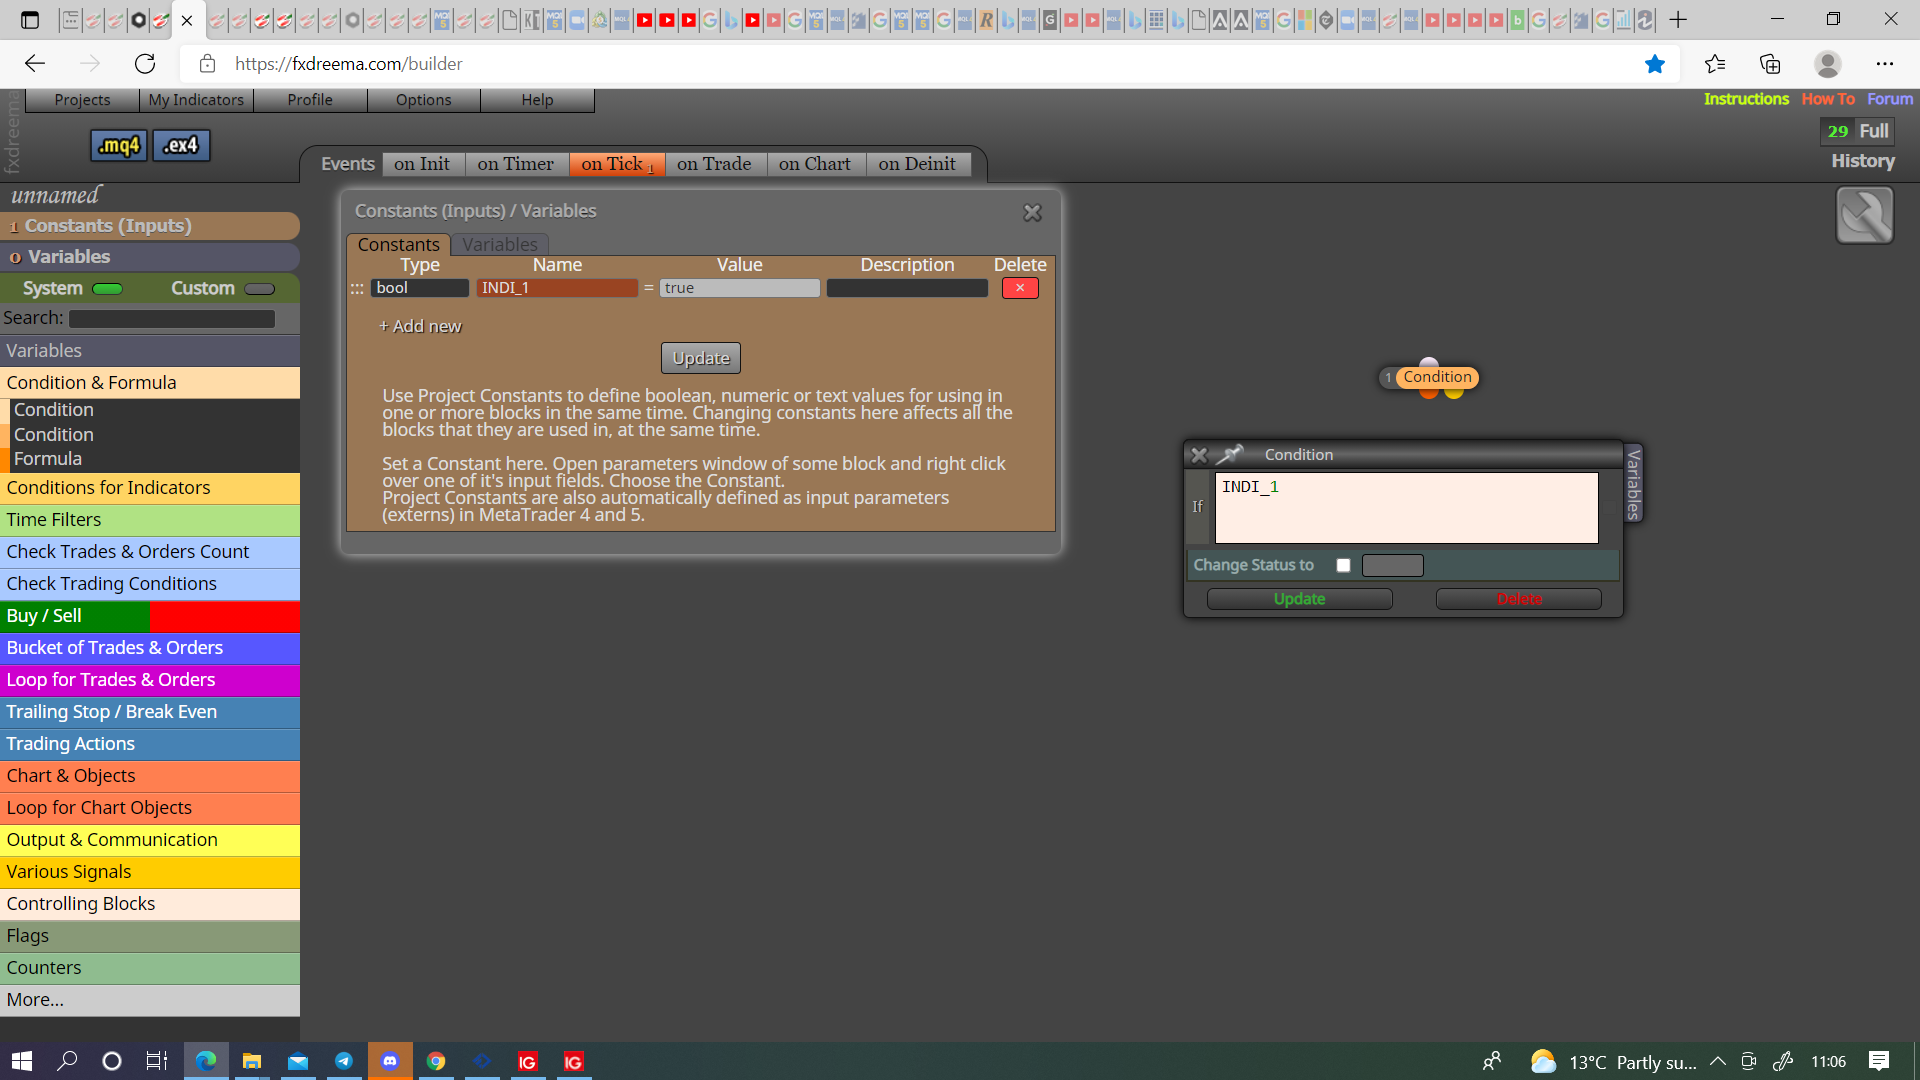Toggle the Custom blocks switch
This screenshot has width=1920, height=1080.
point(259,289)
